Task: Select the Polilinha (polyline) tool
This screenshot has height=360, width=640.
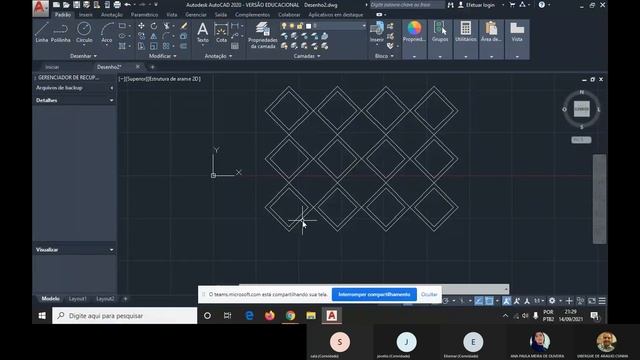Action: tap(60, 32)
